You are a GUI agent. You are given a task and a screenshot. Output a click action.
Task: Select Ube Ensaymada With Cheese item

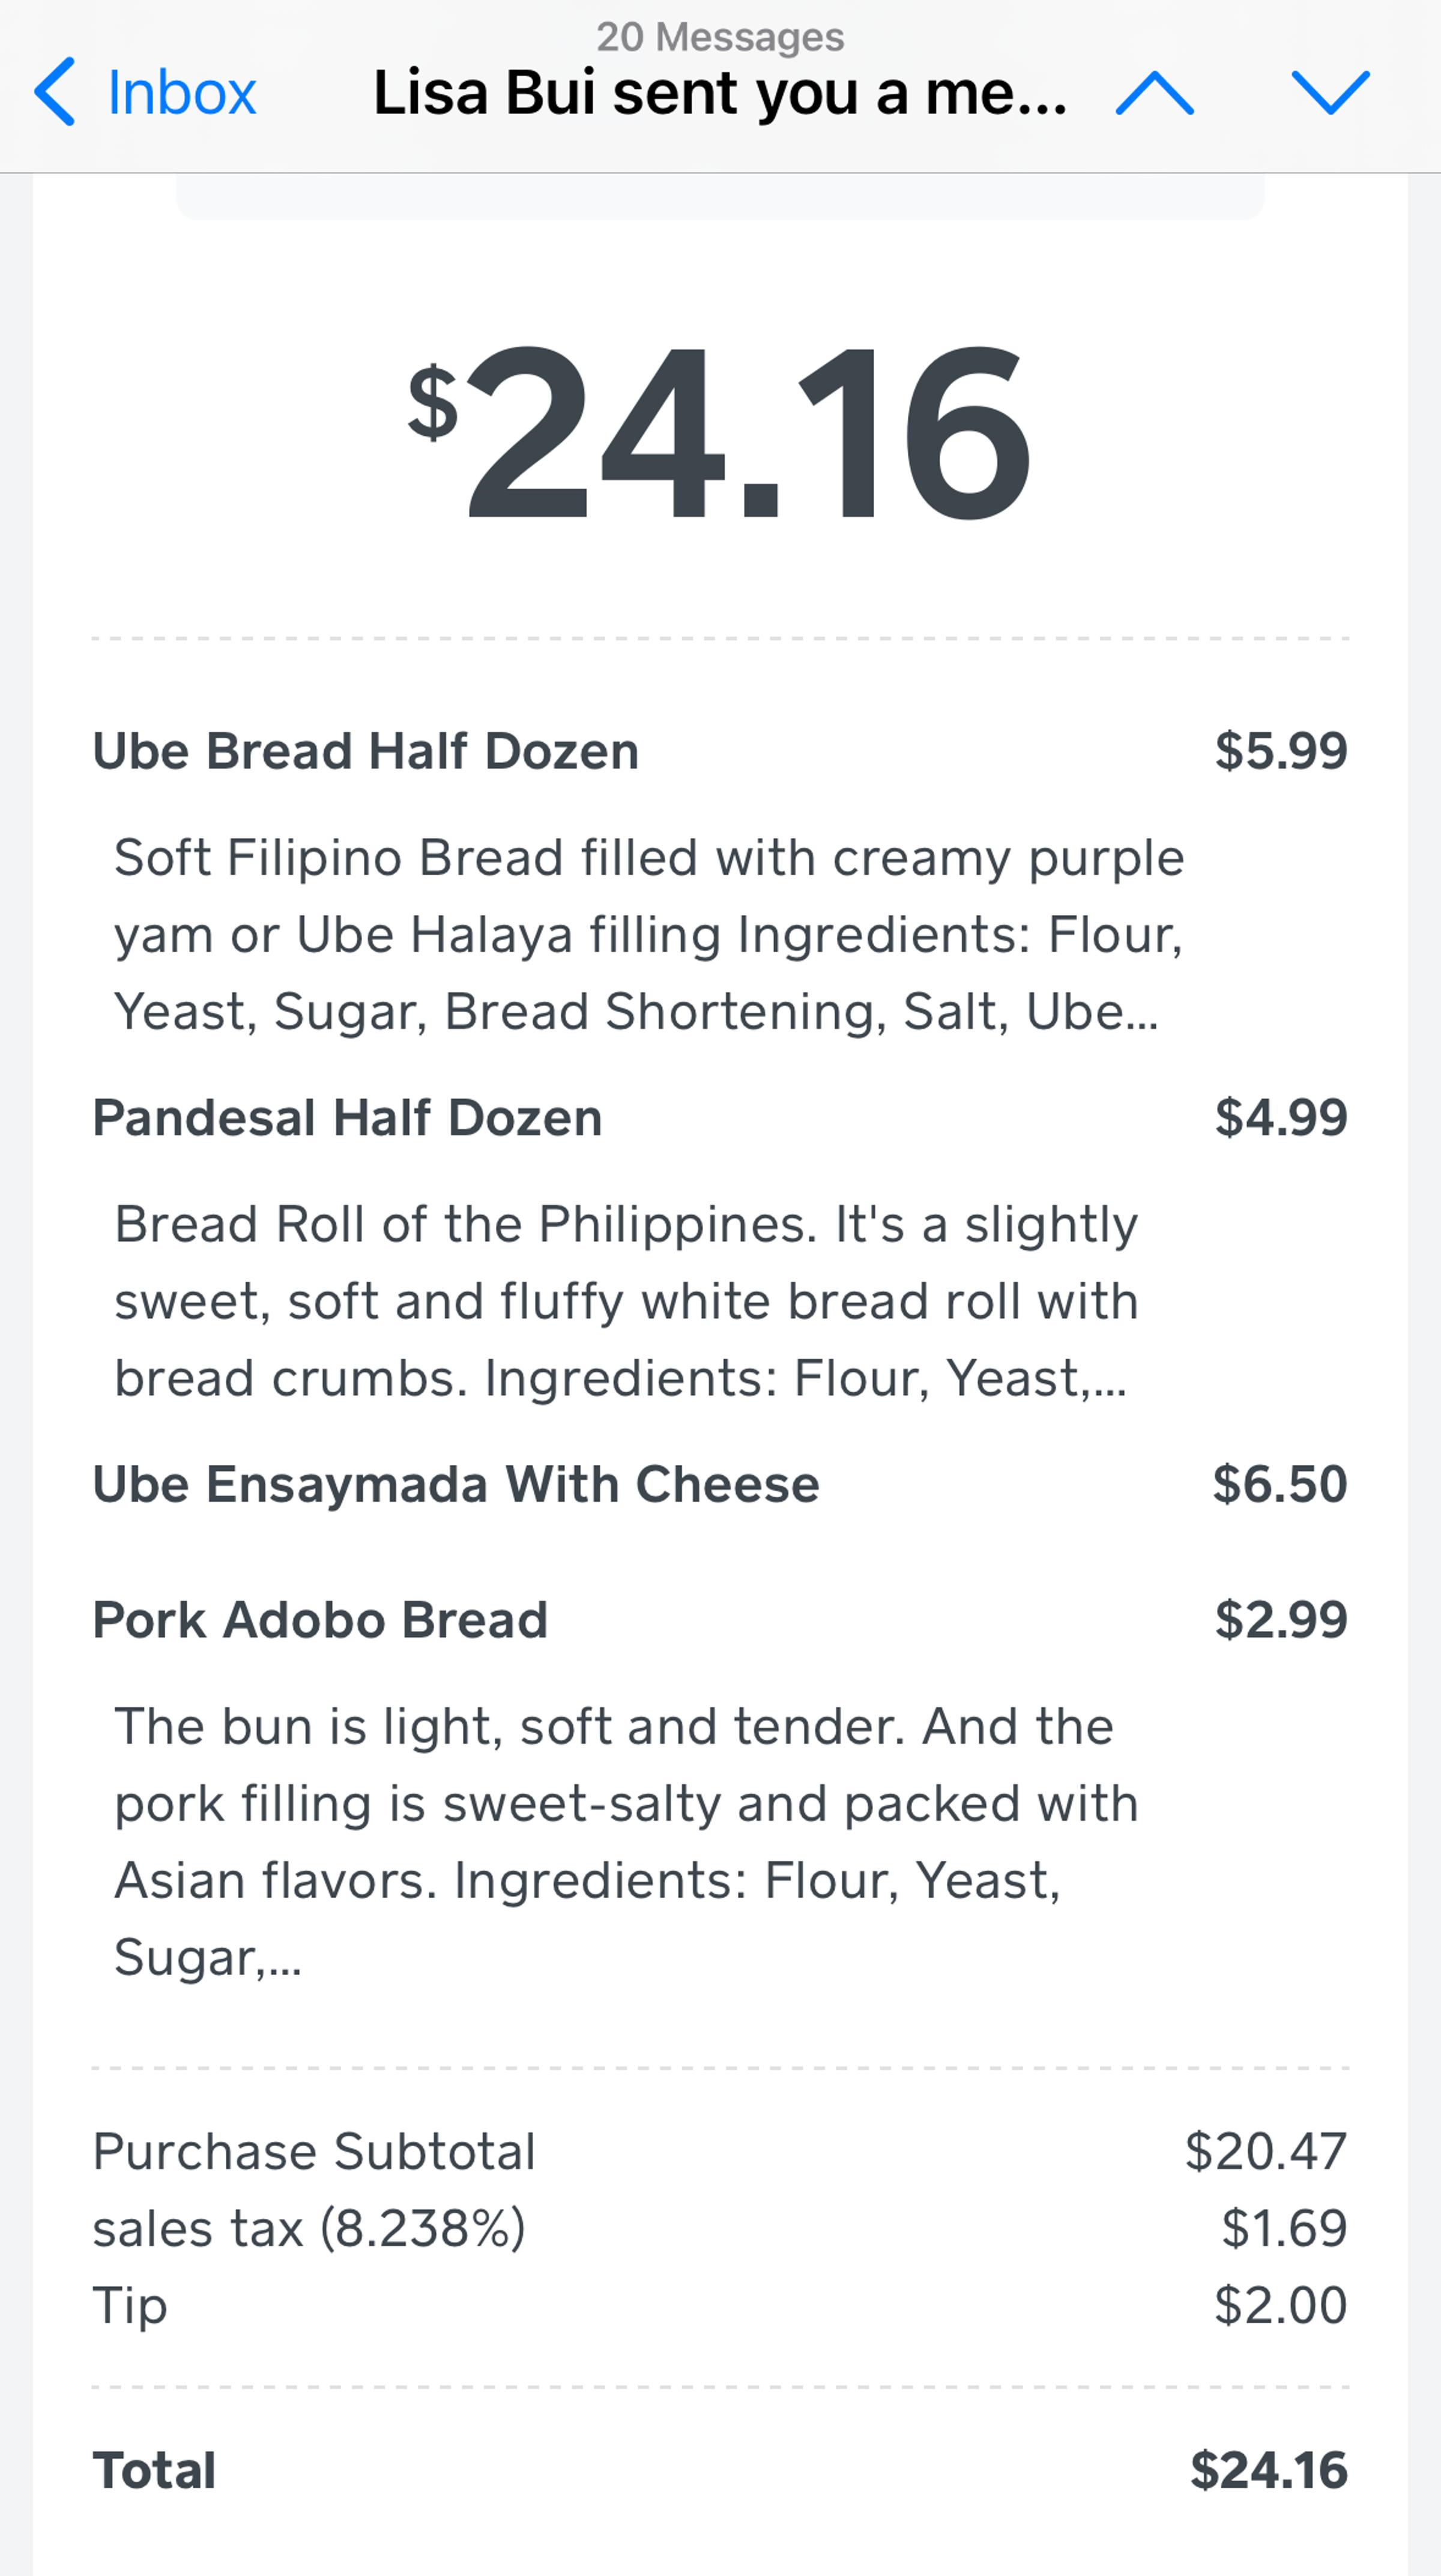click(x=456, y=1484)
